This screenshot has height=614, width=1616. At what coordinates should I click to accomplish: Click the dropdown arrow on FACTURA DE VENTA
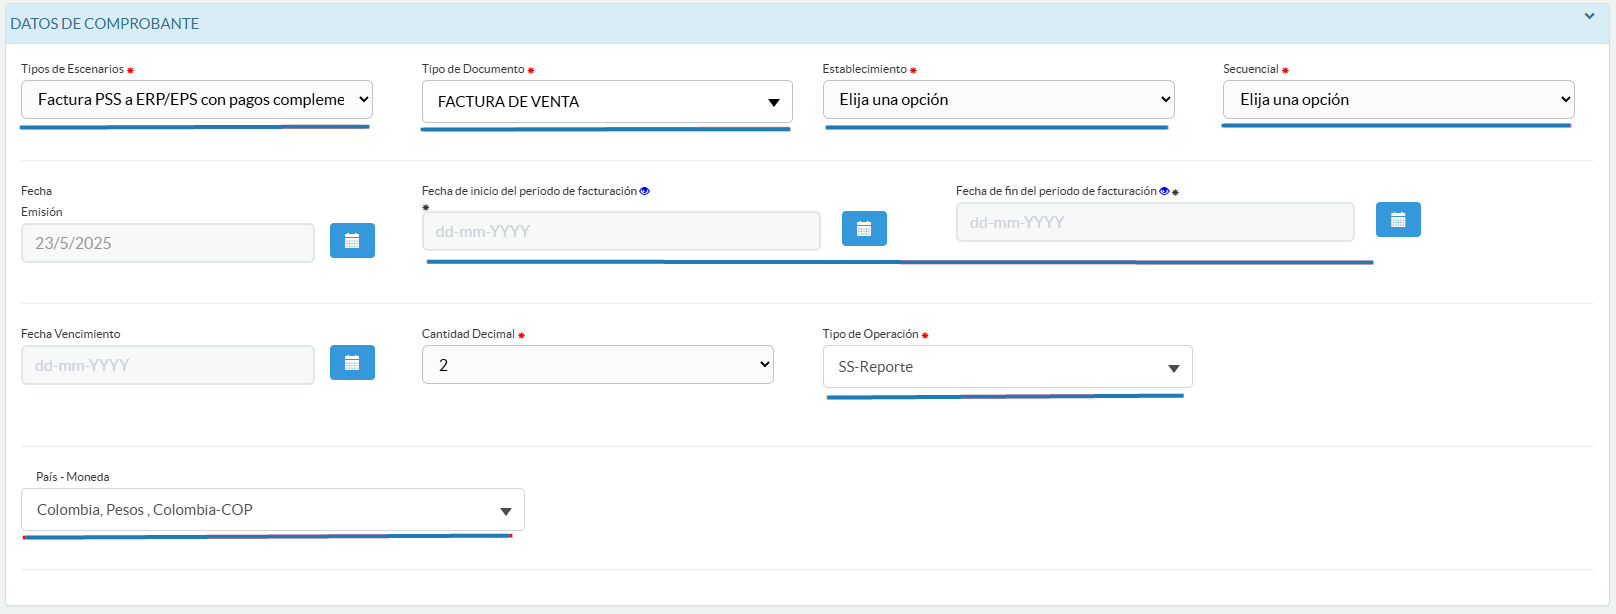(x=773, y=103)
